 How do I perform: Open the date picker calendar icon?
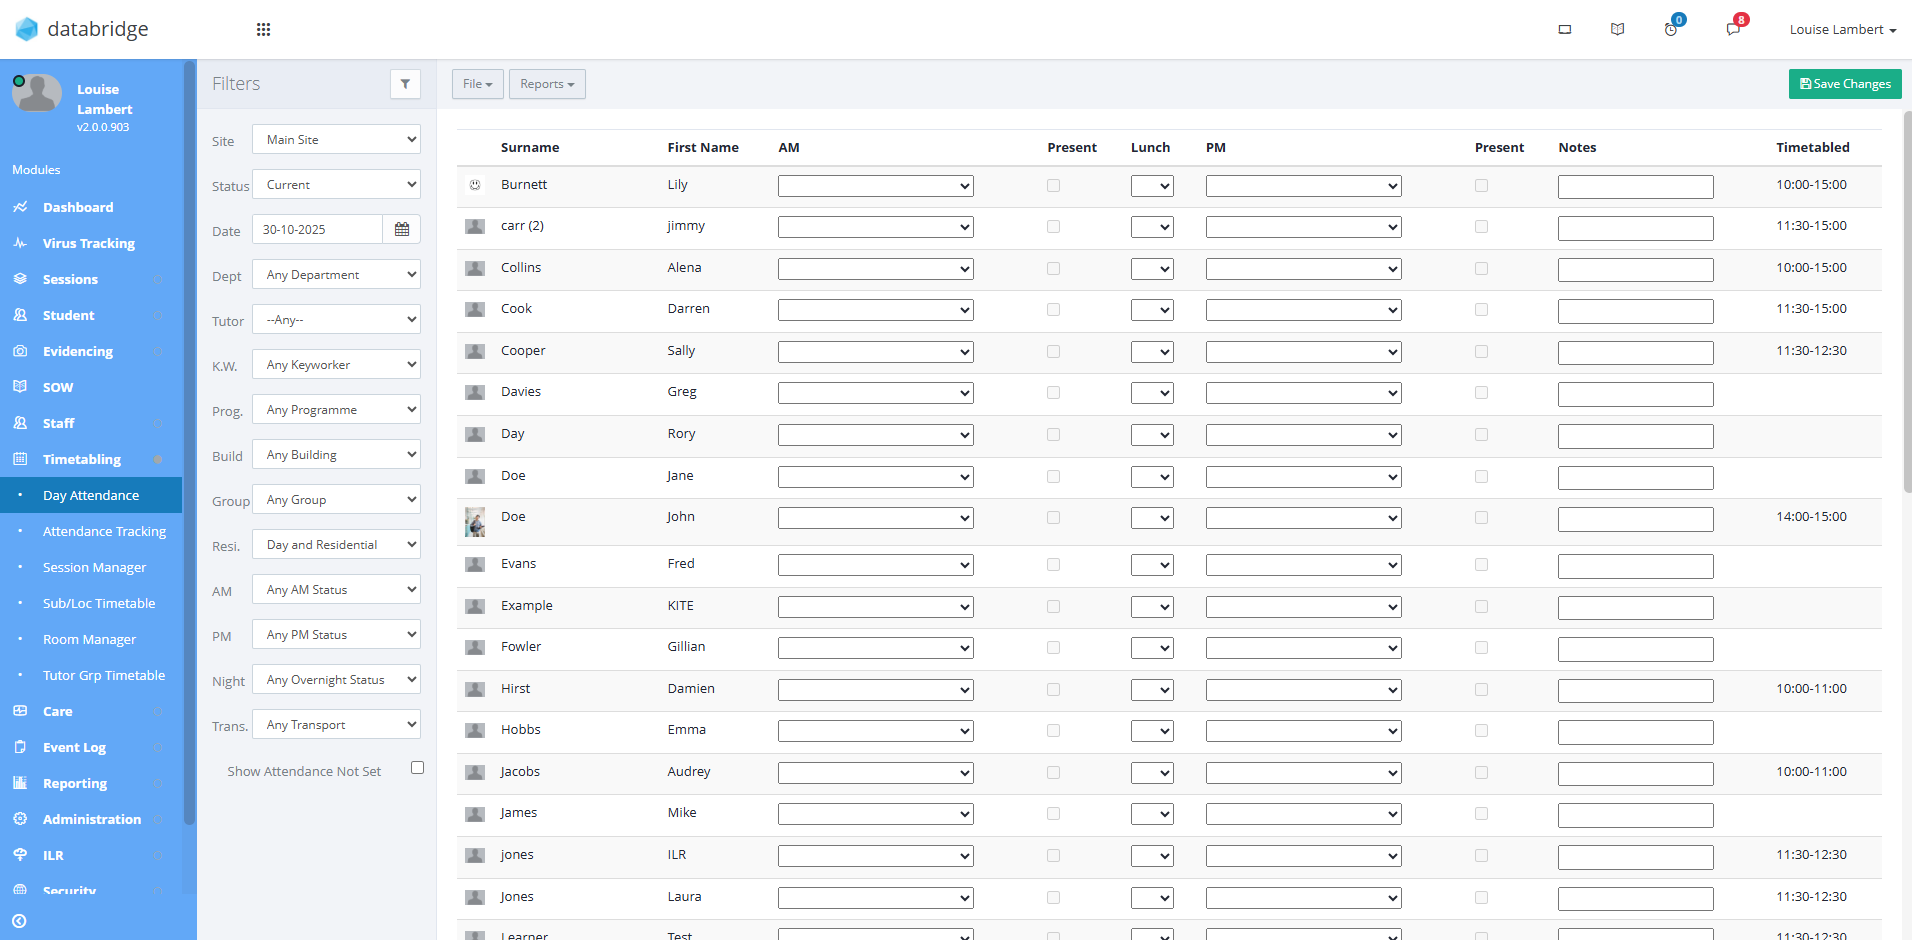click(x=402, y=229)
